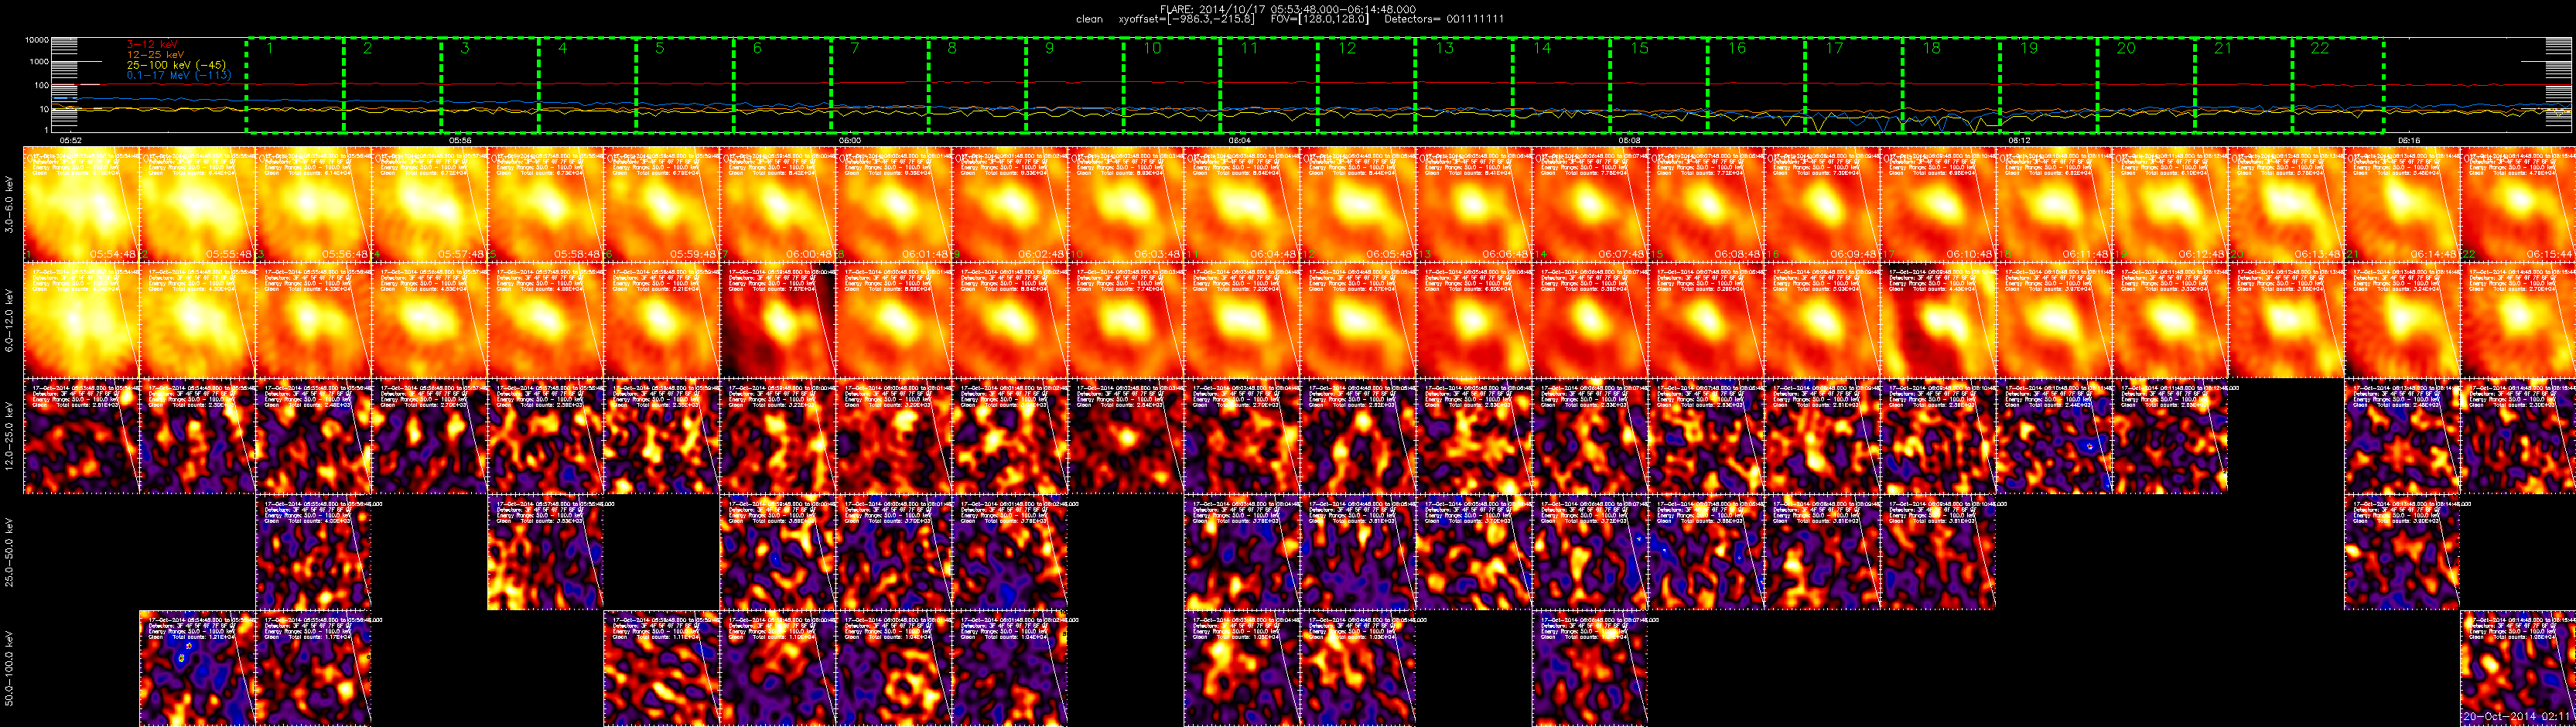Image resolution: width=2576 pixels, height=727 pixels.
Task: Open the 25.0-50.0 keV image under the 05:58:48 column
Action: coord(545,552)
